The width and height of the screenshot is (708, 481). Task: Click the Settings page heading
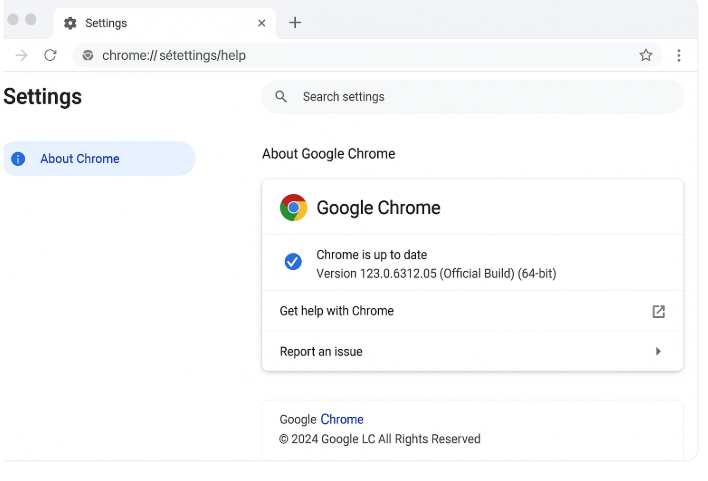42,97
